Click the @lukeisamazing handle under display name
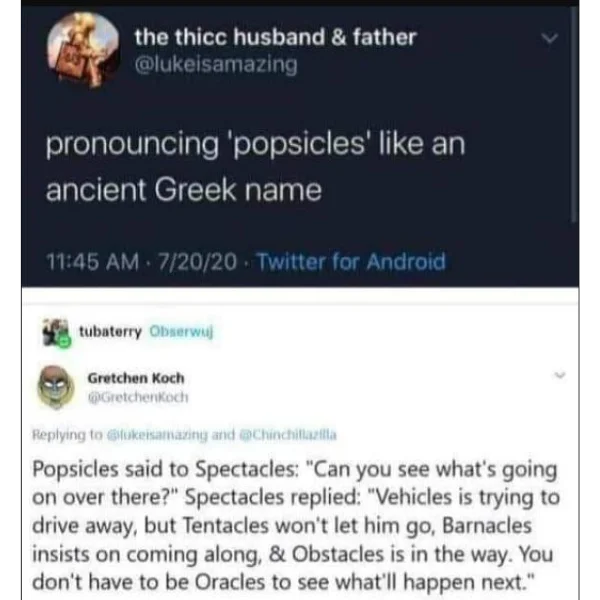The height and width of the screenshot is (600, 600). click(216, 64)
